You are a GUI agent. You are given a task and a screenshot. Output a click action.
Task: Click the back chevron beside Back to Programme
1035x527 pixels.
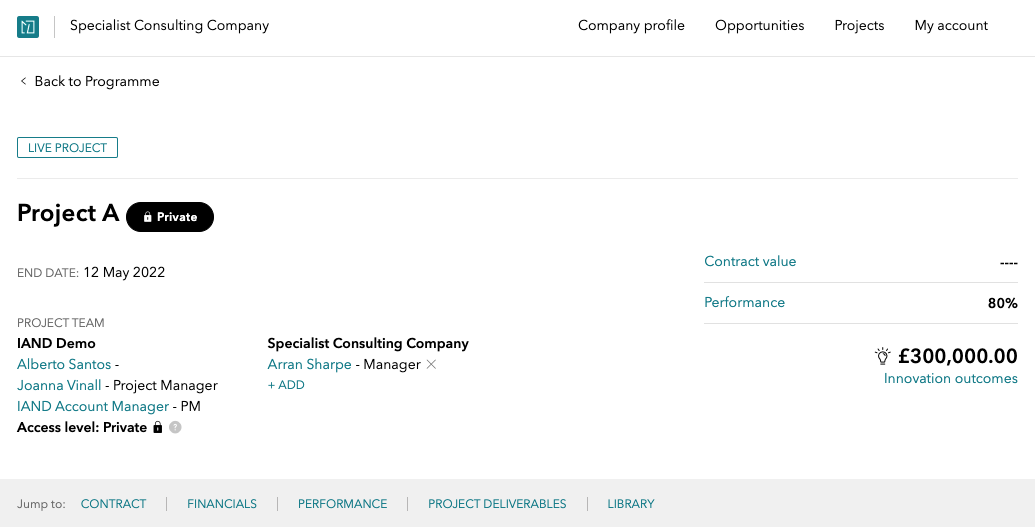[23, 81]
